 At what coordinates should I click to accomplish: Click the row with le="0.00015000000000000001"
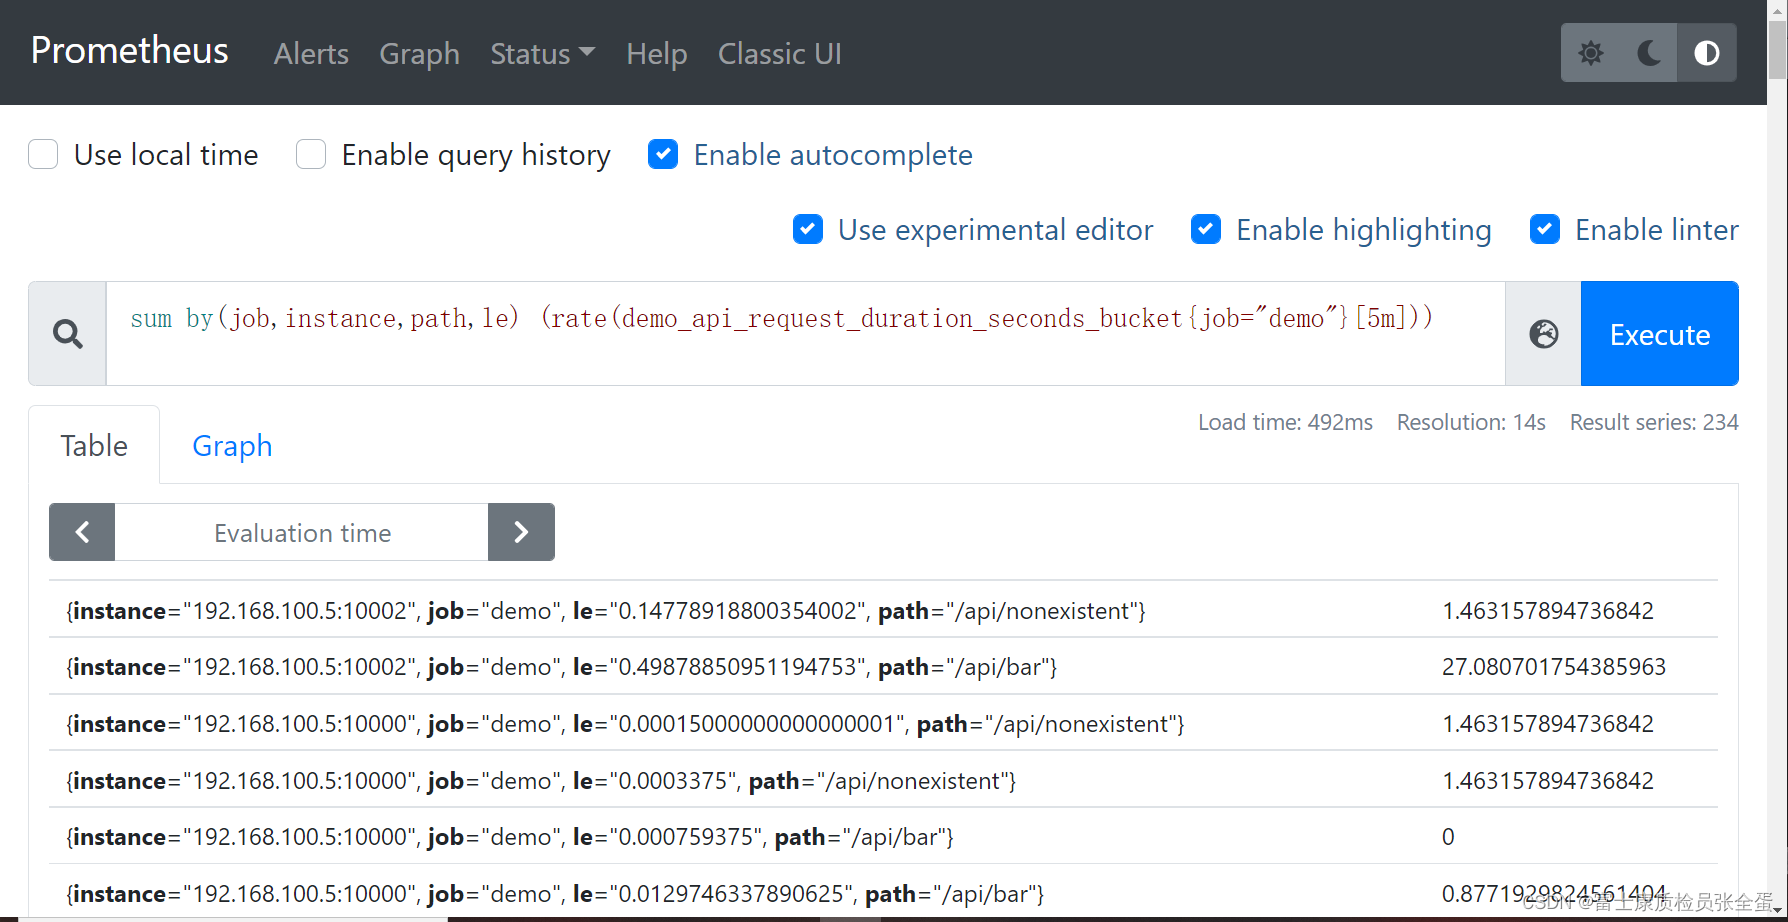tap(883, 723)
